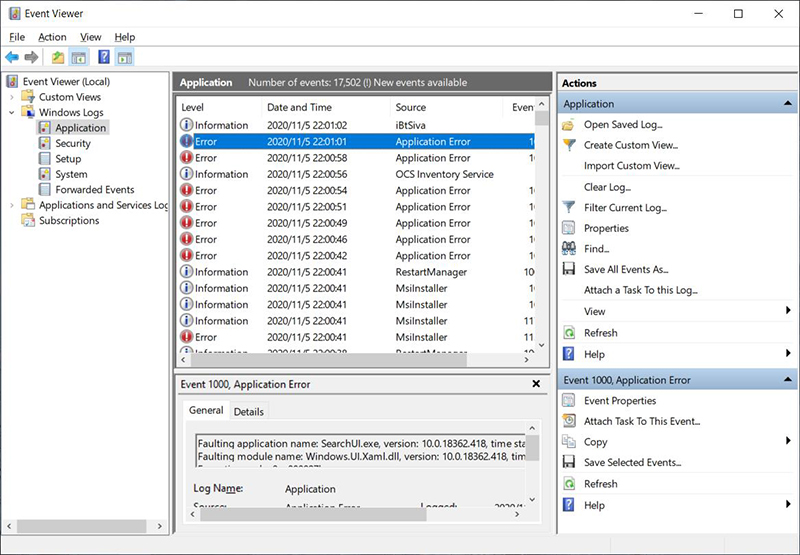The image size is (800, 555).
Task: Switch to the Details tab
Action: coord(249,411)
